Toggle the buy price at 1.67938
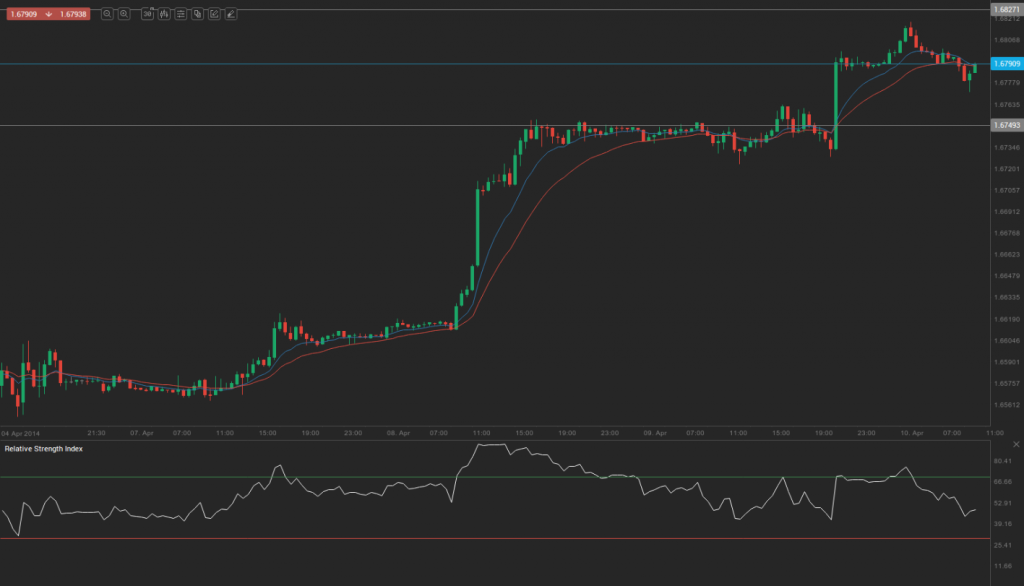This screenshot has width=1024, height=586. 72,14
